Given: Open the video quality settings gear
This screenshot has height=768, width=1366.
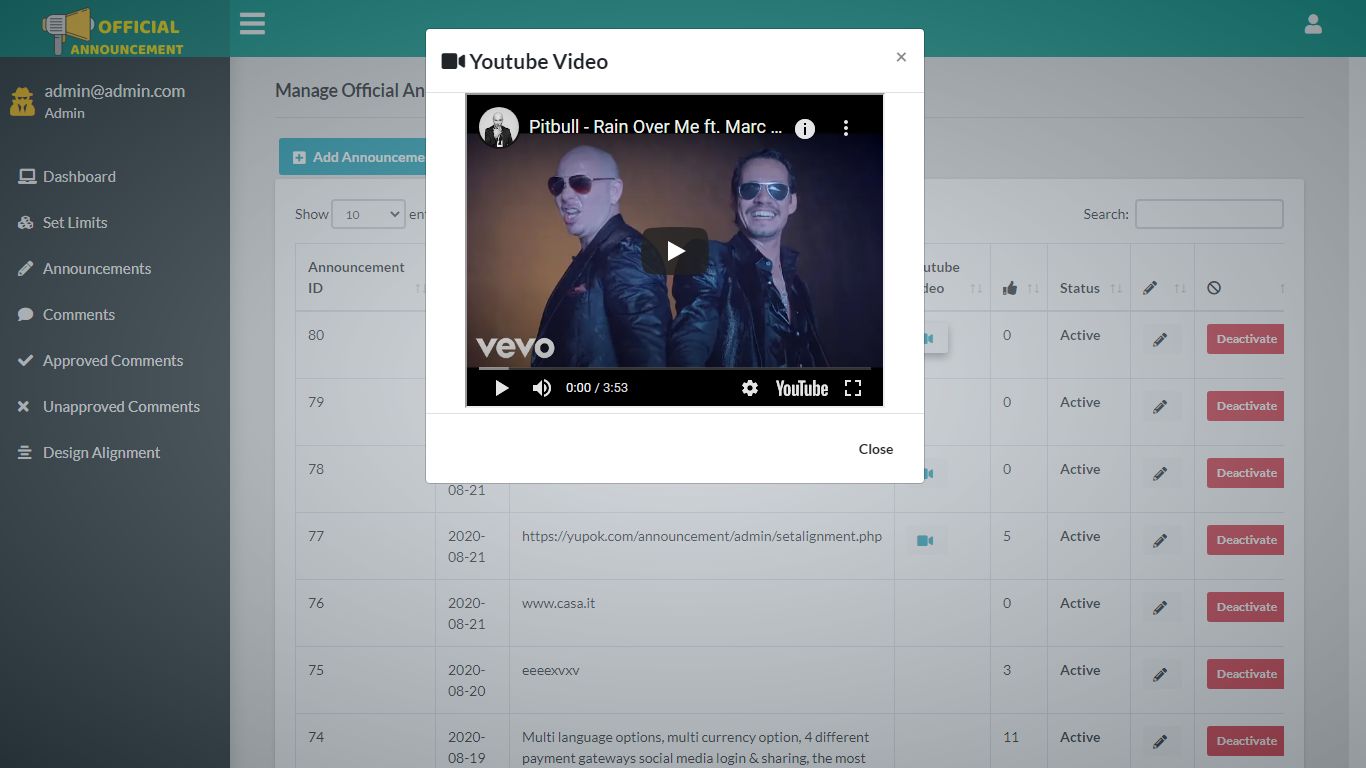Looking at the screenshot, I should [x=750, y=387].
